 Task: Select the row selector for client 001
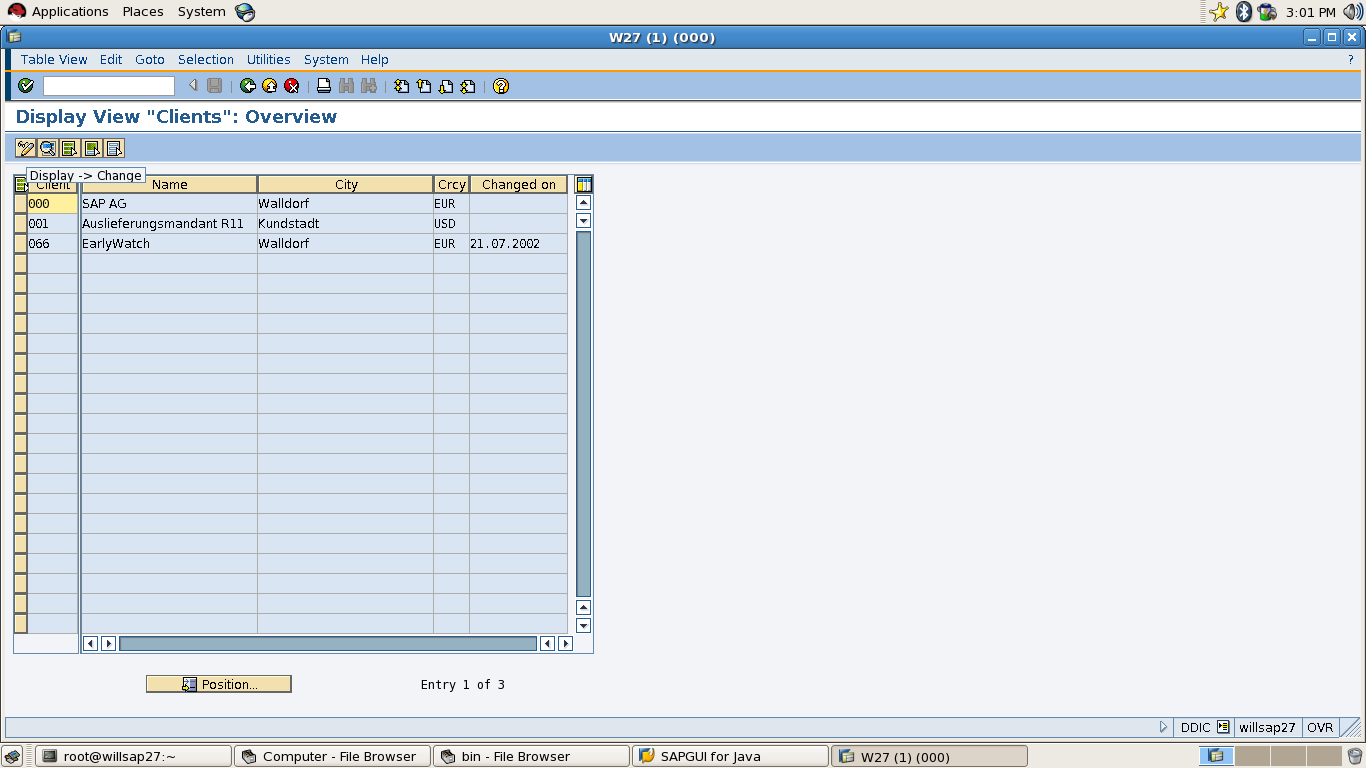point(20,223)
